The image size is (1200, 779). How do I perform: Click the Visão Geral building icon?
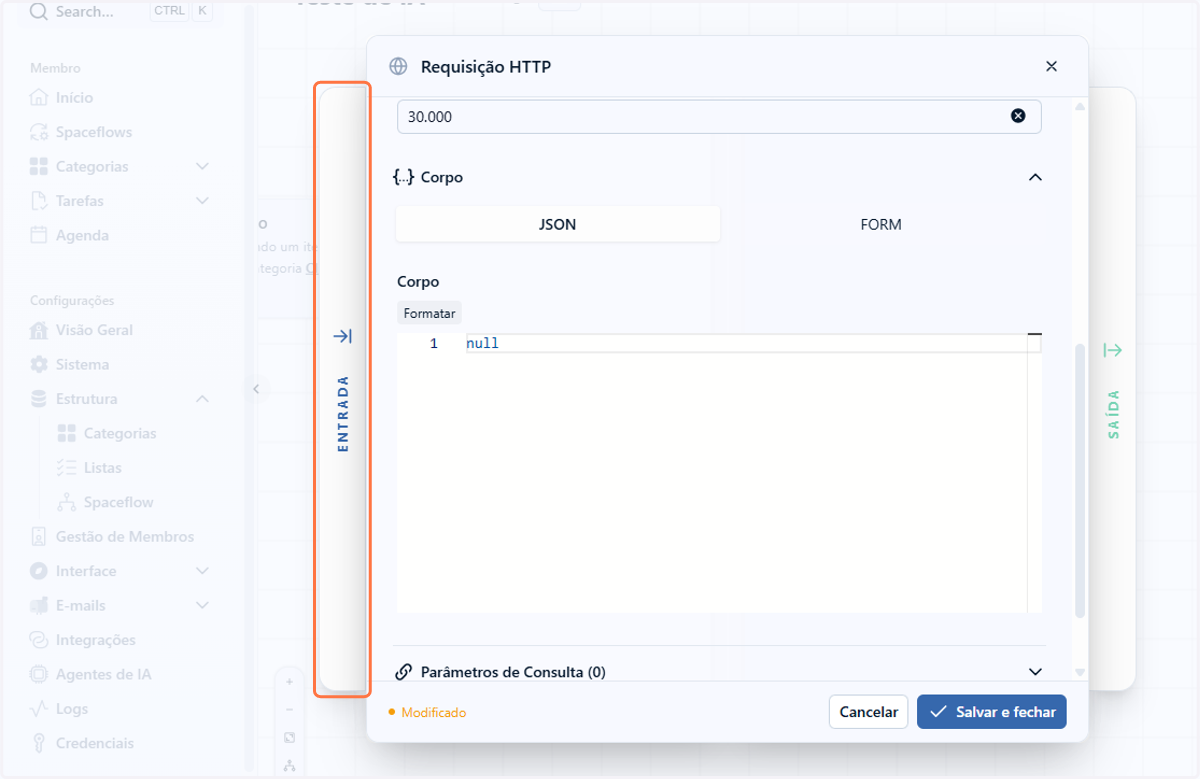pos(39,330)
